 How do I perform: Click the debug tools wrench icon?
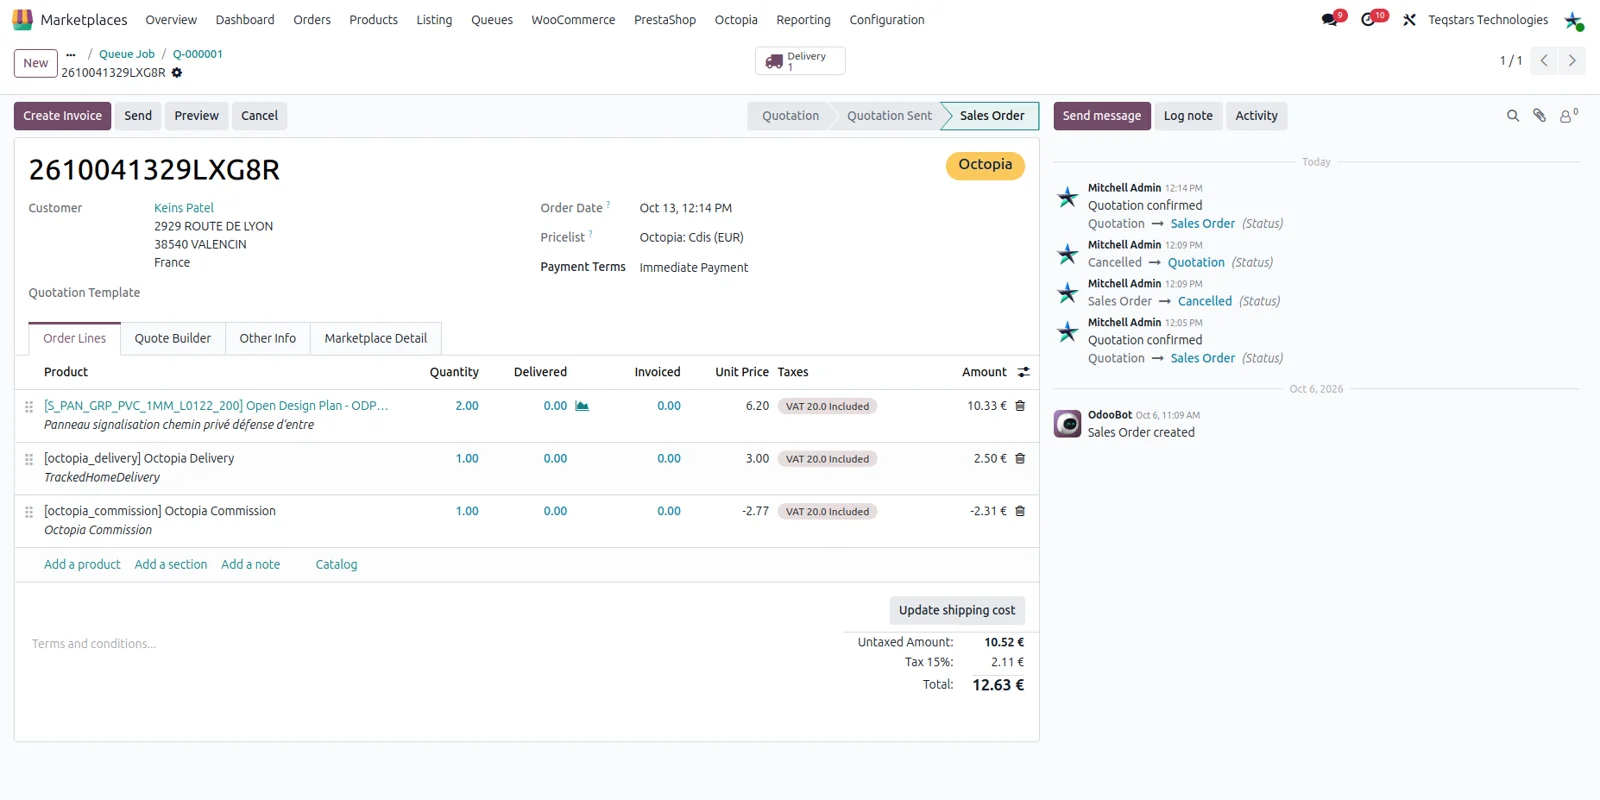[1409, 20]
